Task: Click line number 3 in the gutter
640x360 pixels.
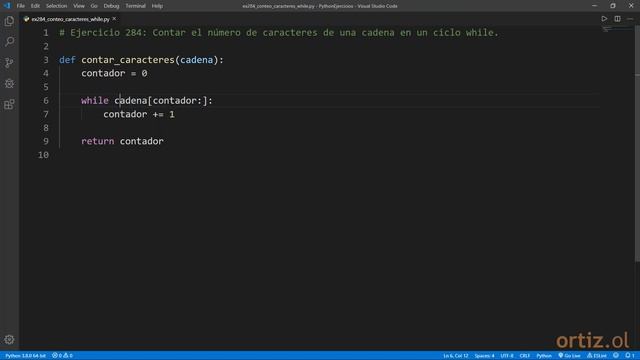Action: (46, 60)
